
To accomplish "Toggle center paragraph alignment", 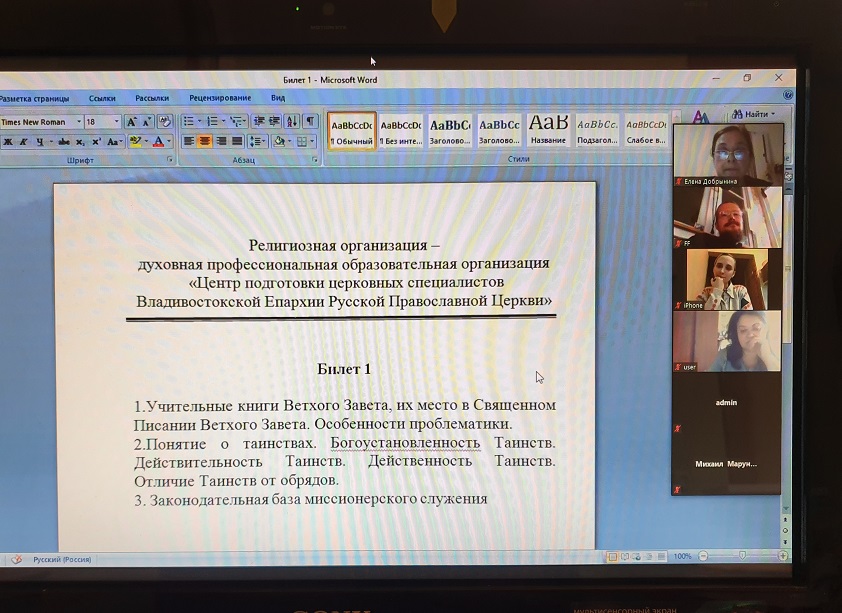I will (205, 142).
